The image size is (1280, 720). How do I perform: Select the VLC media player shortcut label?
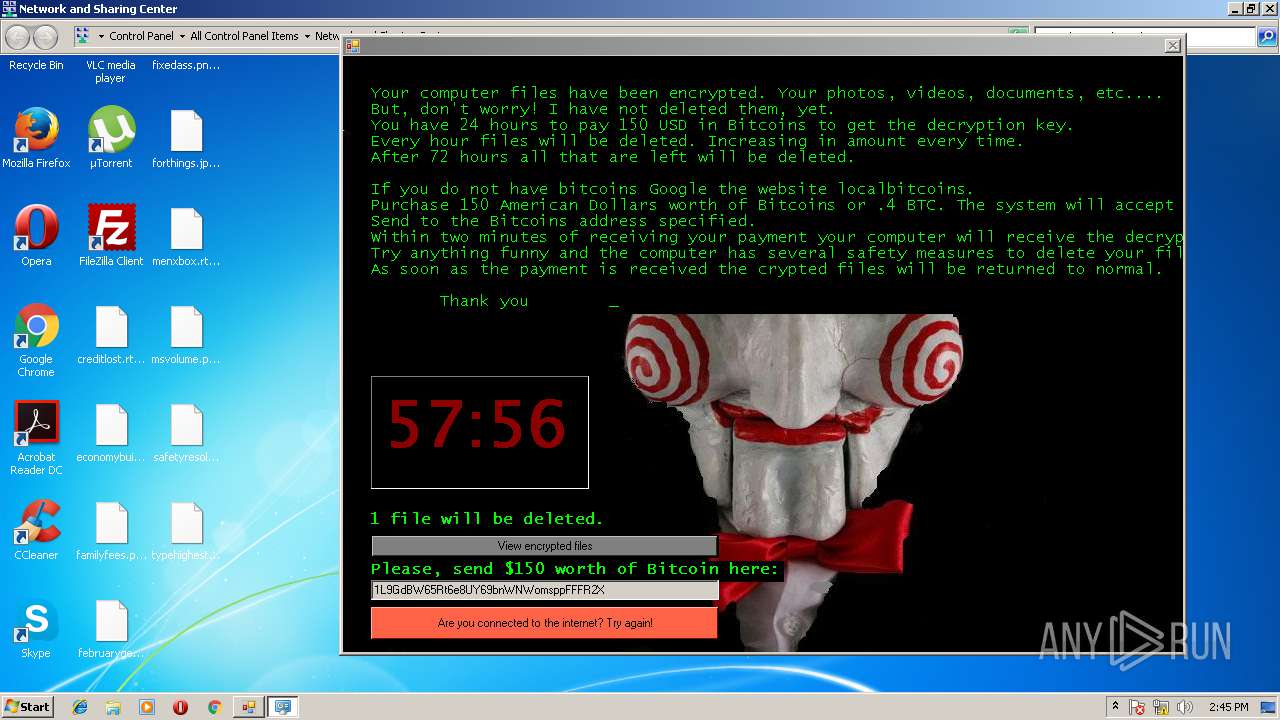click(110, 71)
